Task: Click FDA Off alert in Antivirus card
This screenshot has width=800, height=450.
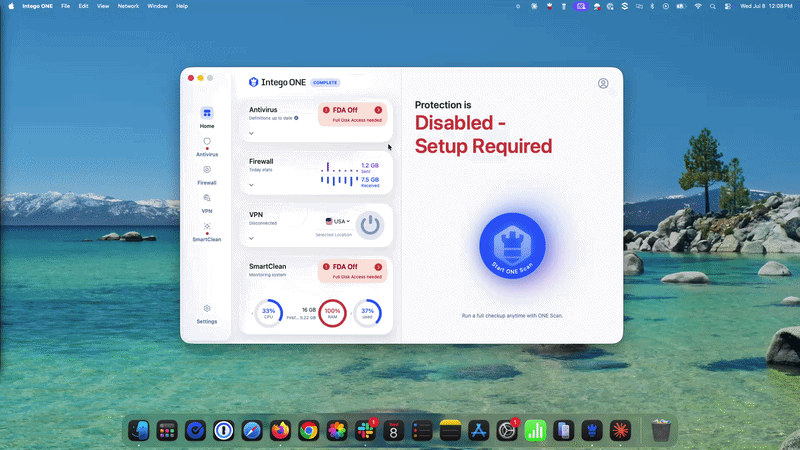Action: [x=352, y=114]
